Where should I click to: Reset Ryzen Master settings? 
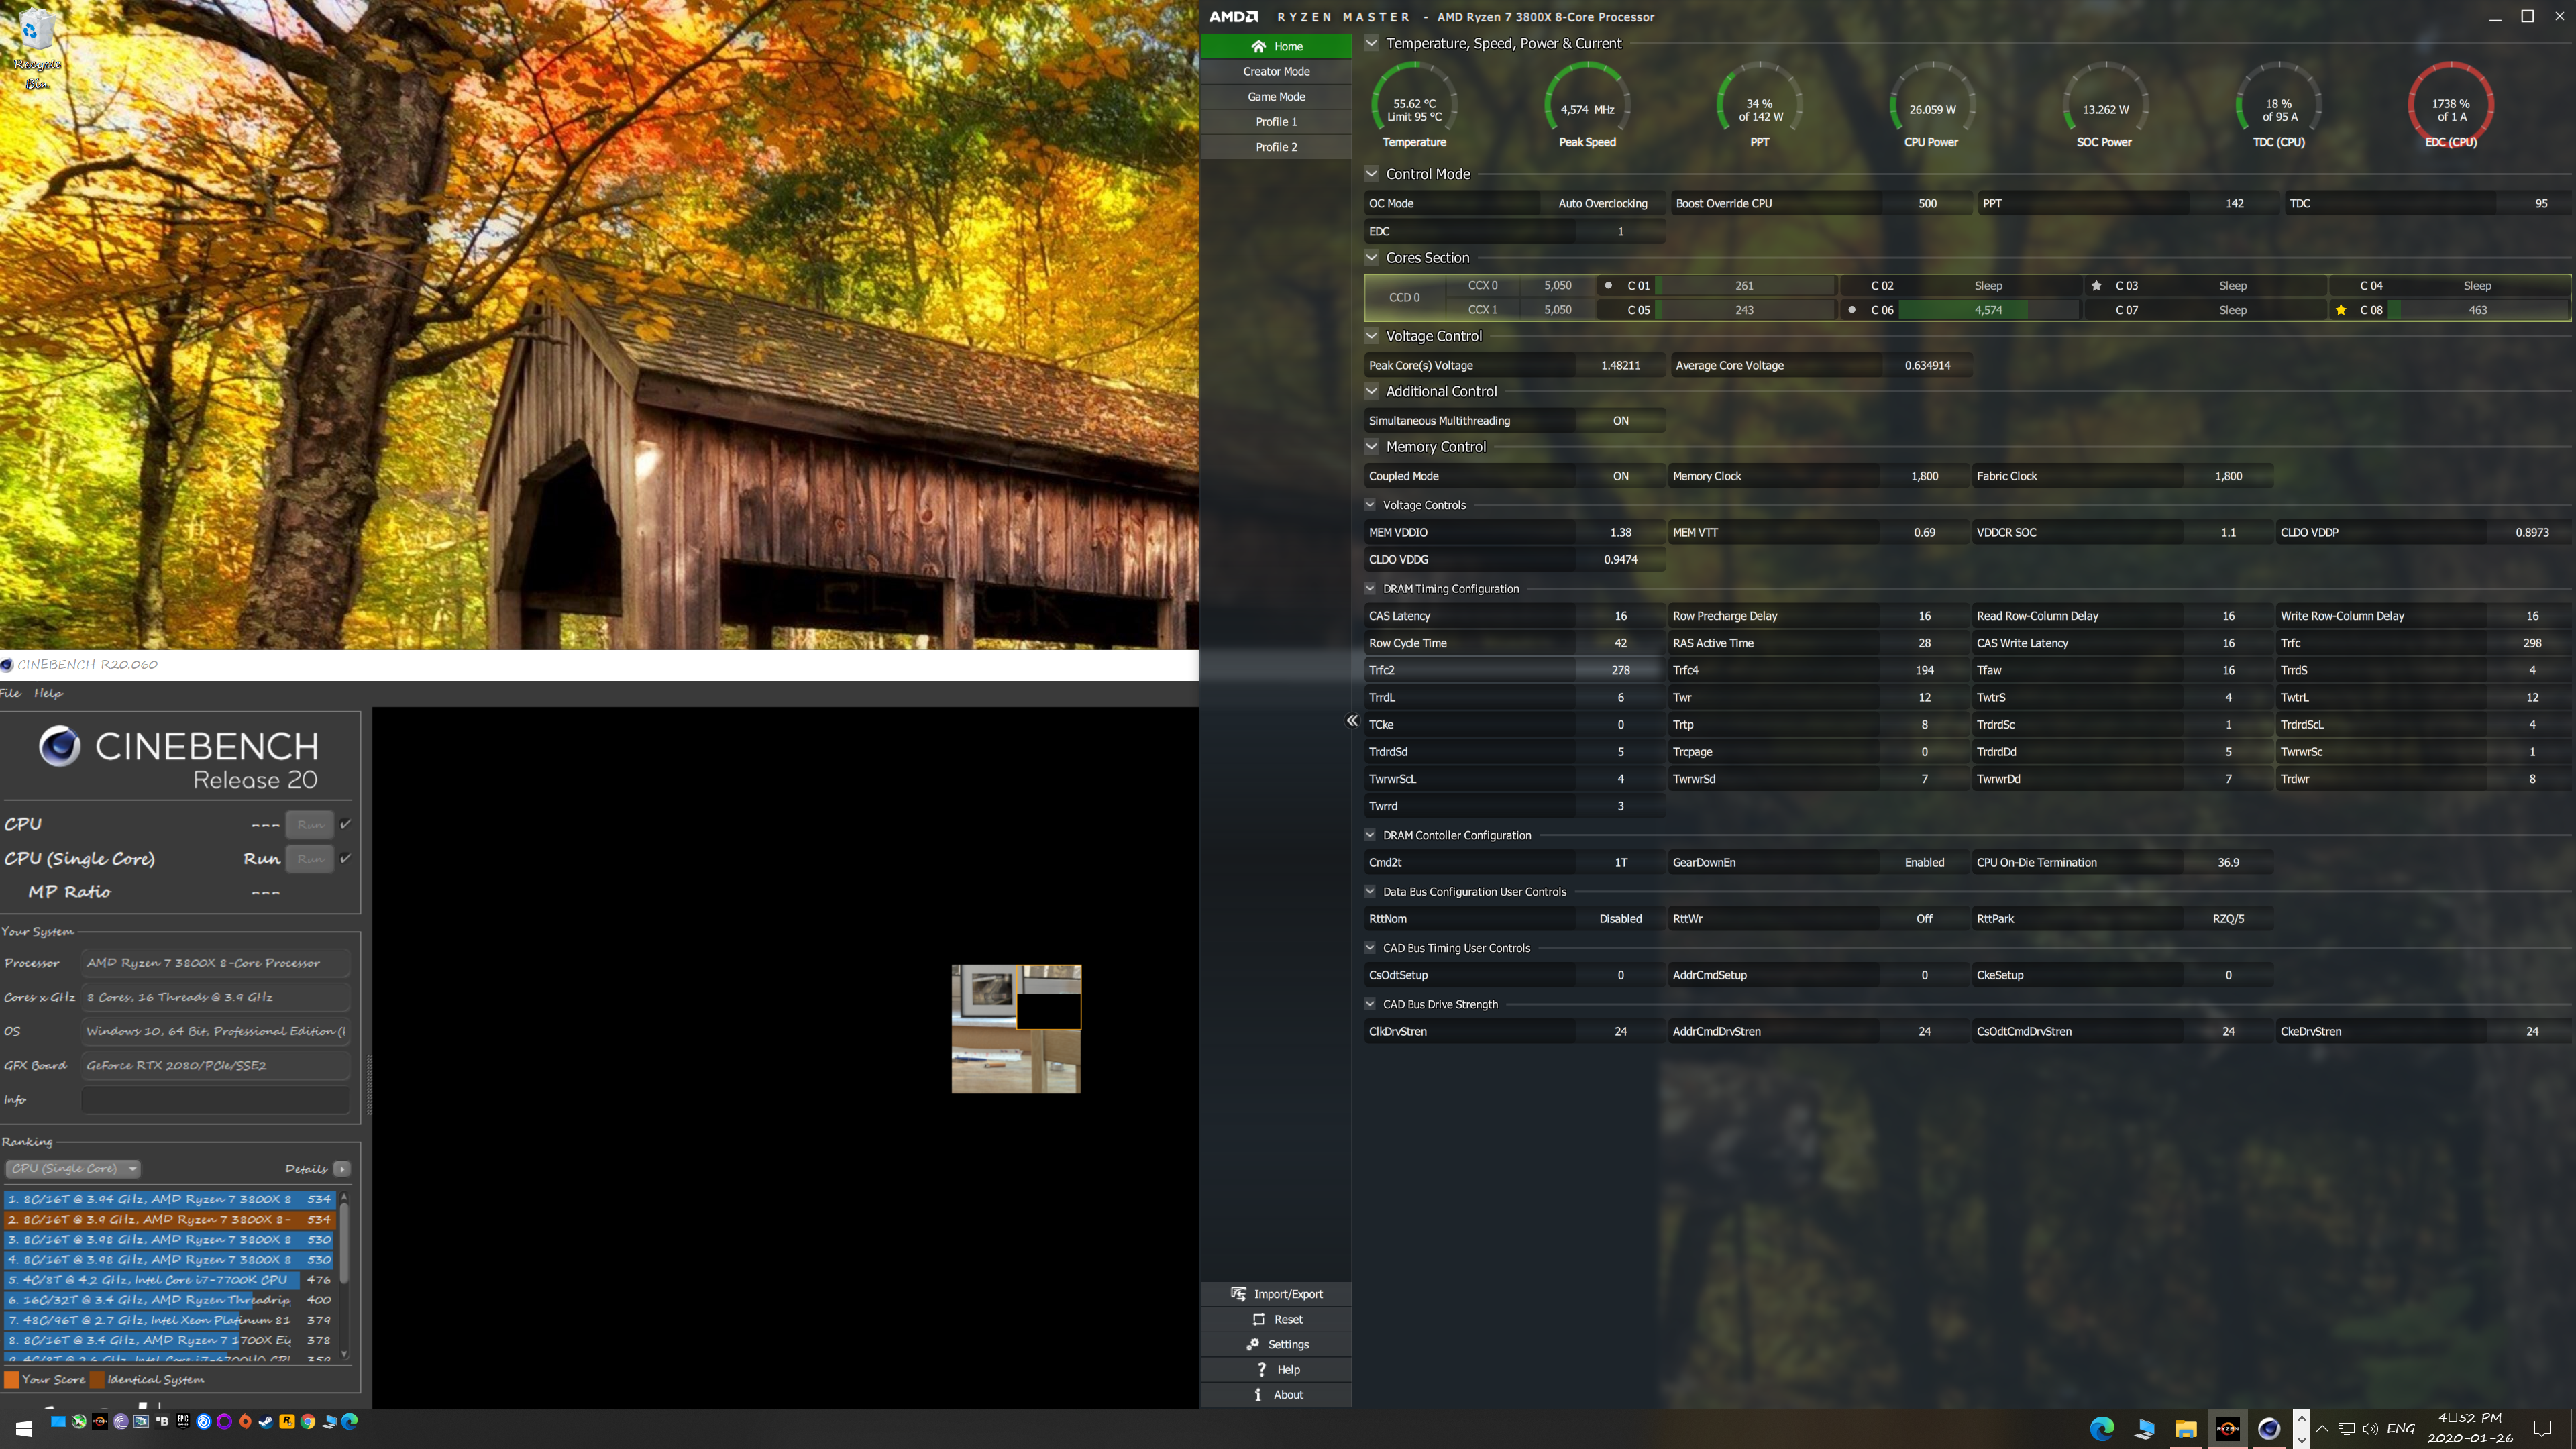pos(1276,1319)
